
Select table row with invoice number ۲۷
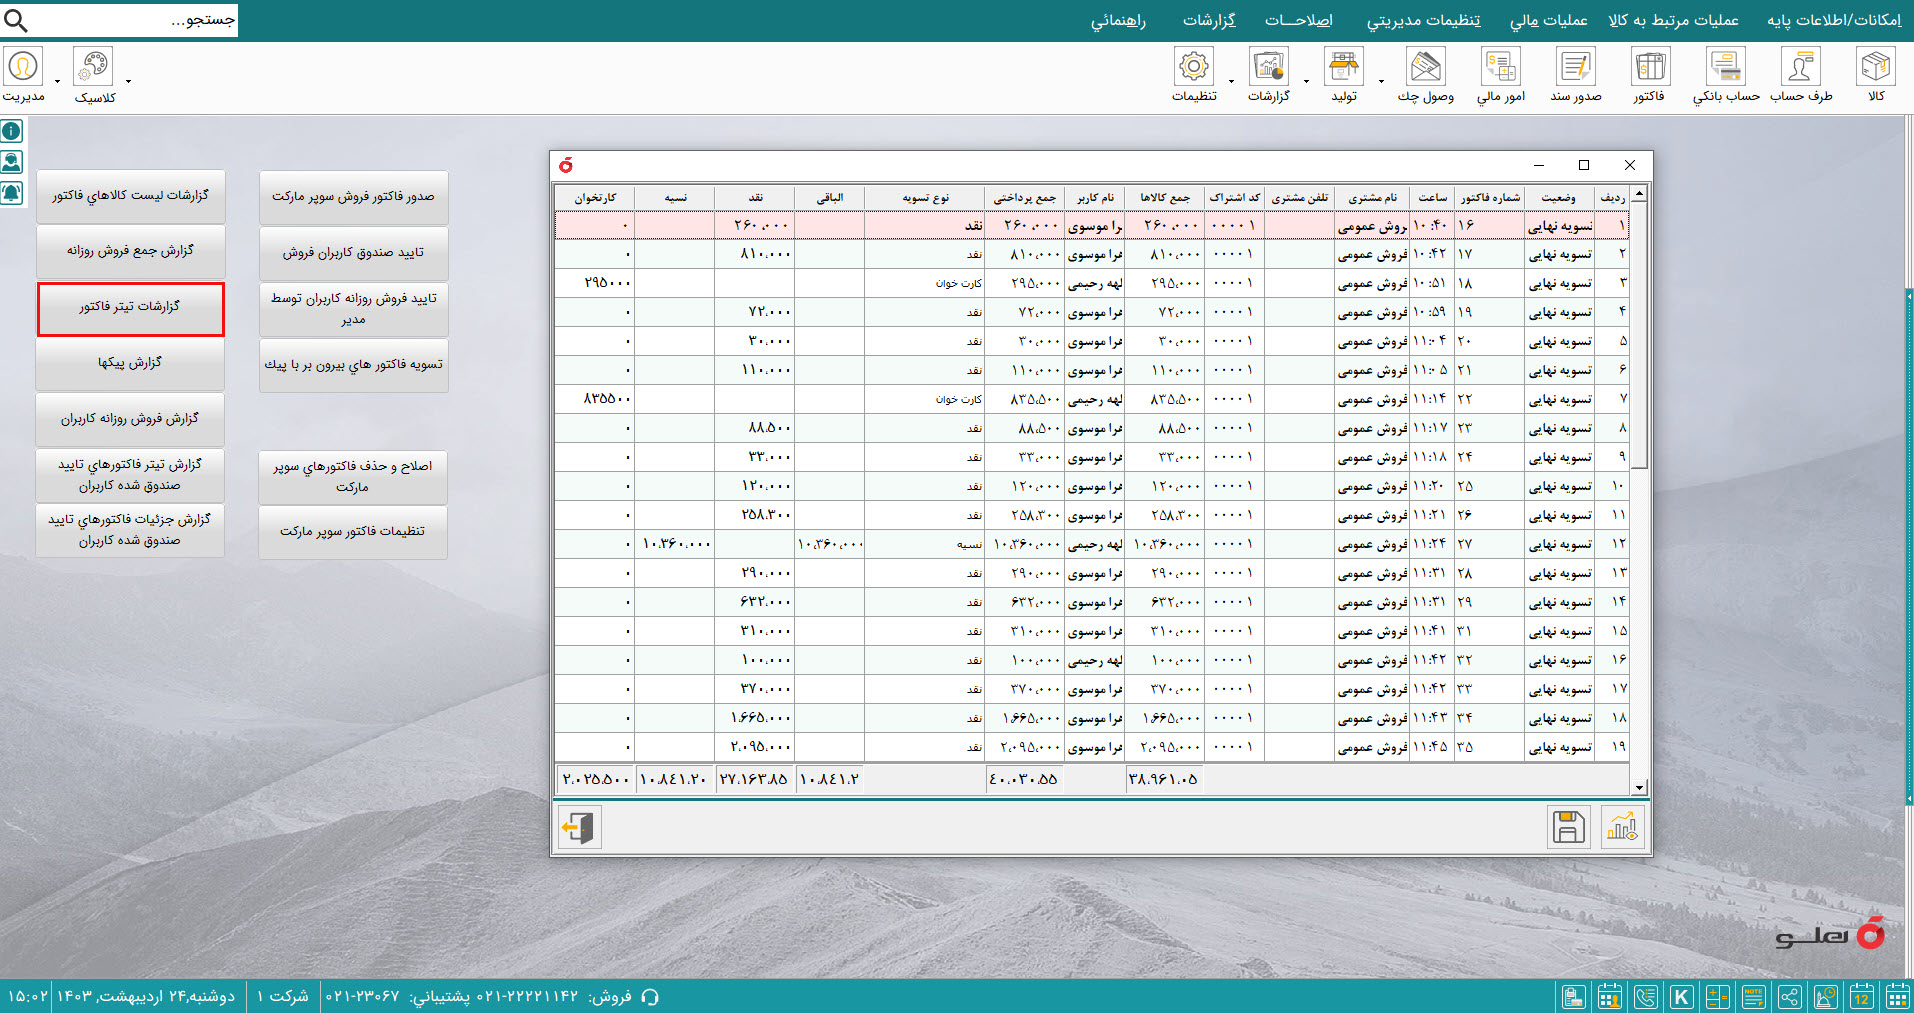coord(1092,544)
